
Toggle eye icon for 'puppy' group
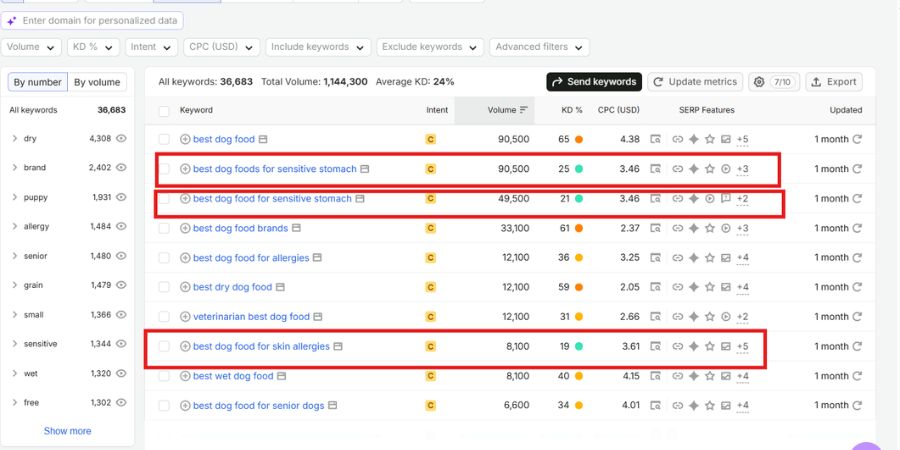[121, 197]
